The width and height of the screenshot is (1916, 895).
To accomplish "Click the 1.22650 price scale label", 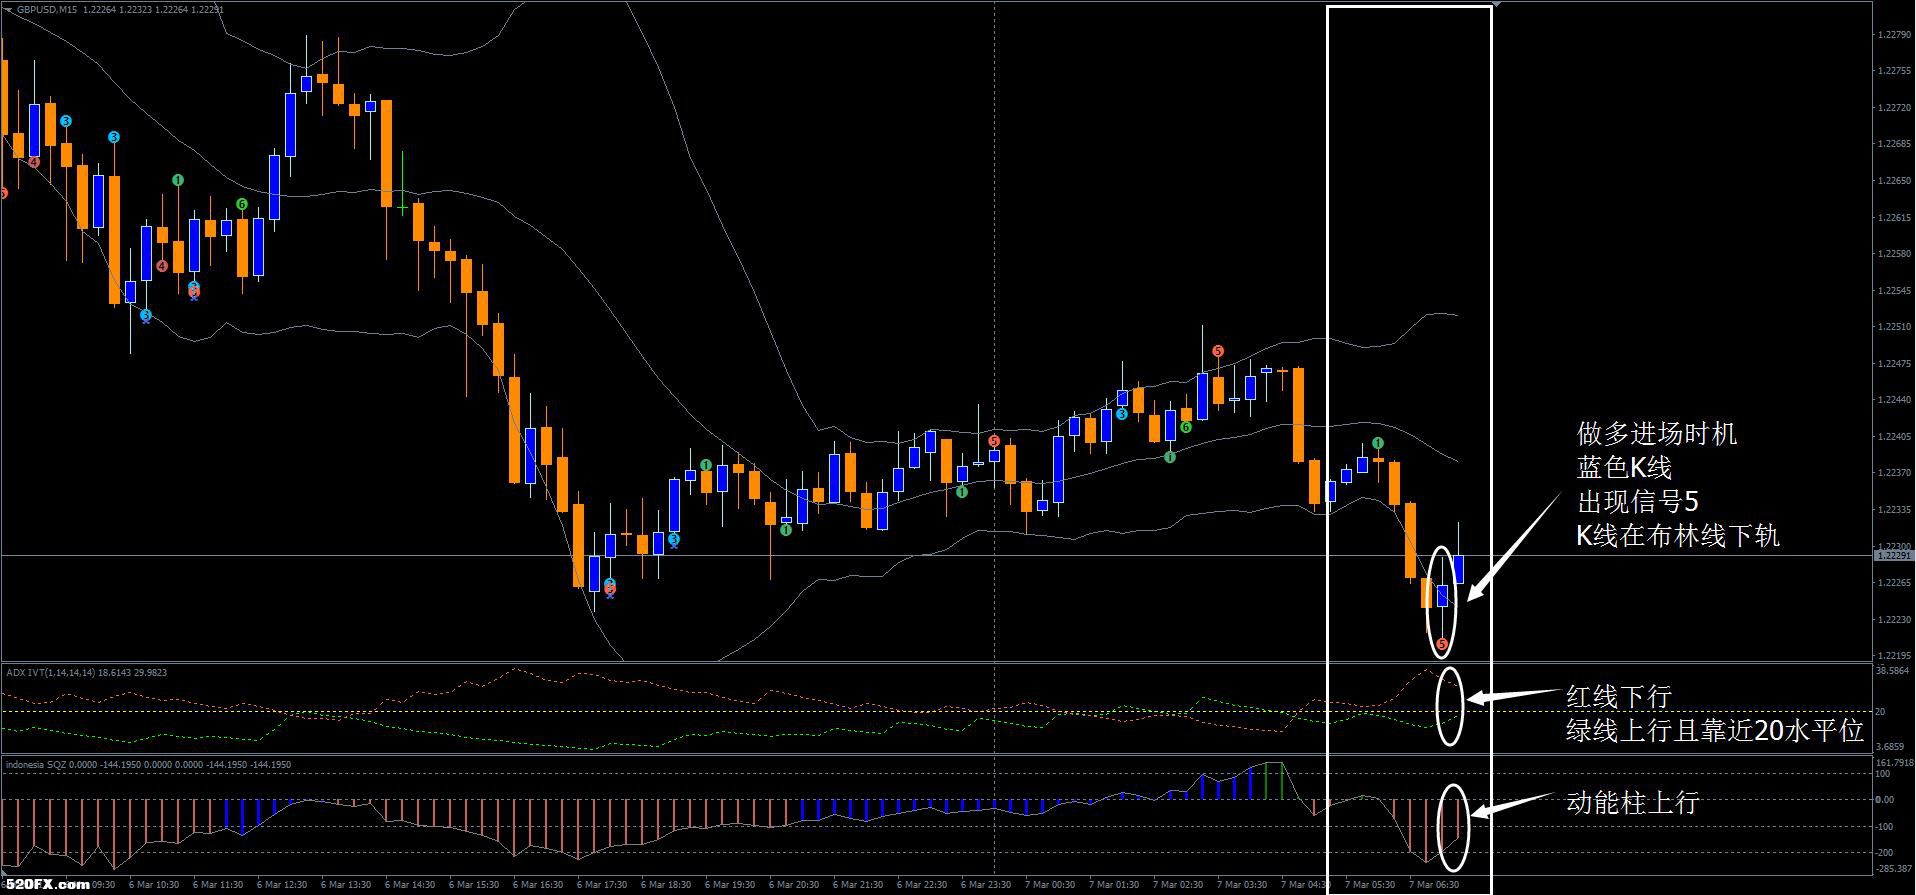I will [1892, 181].
